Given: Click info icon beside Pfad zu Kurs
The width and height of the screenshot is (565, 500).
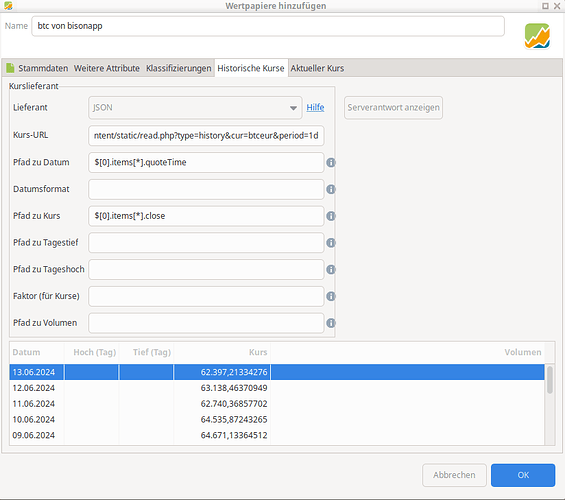Looking at the screenshot, I should pyautogui.click(x=331, y=216).
